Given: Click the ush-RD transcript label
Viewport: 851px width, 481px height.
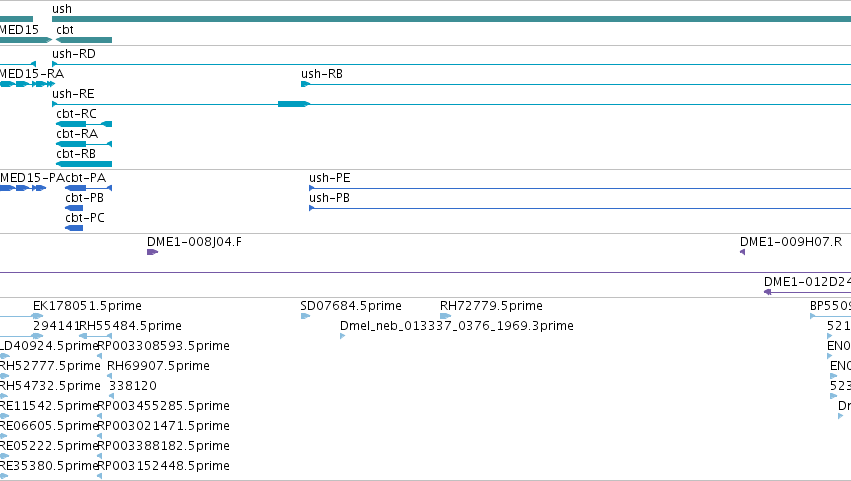Looking at the screenshot, I should 74,54.
